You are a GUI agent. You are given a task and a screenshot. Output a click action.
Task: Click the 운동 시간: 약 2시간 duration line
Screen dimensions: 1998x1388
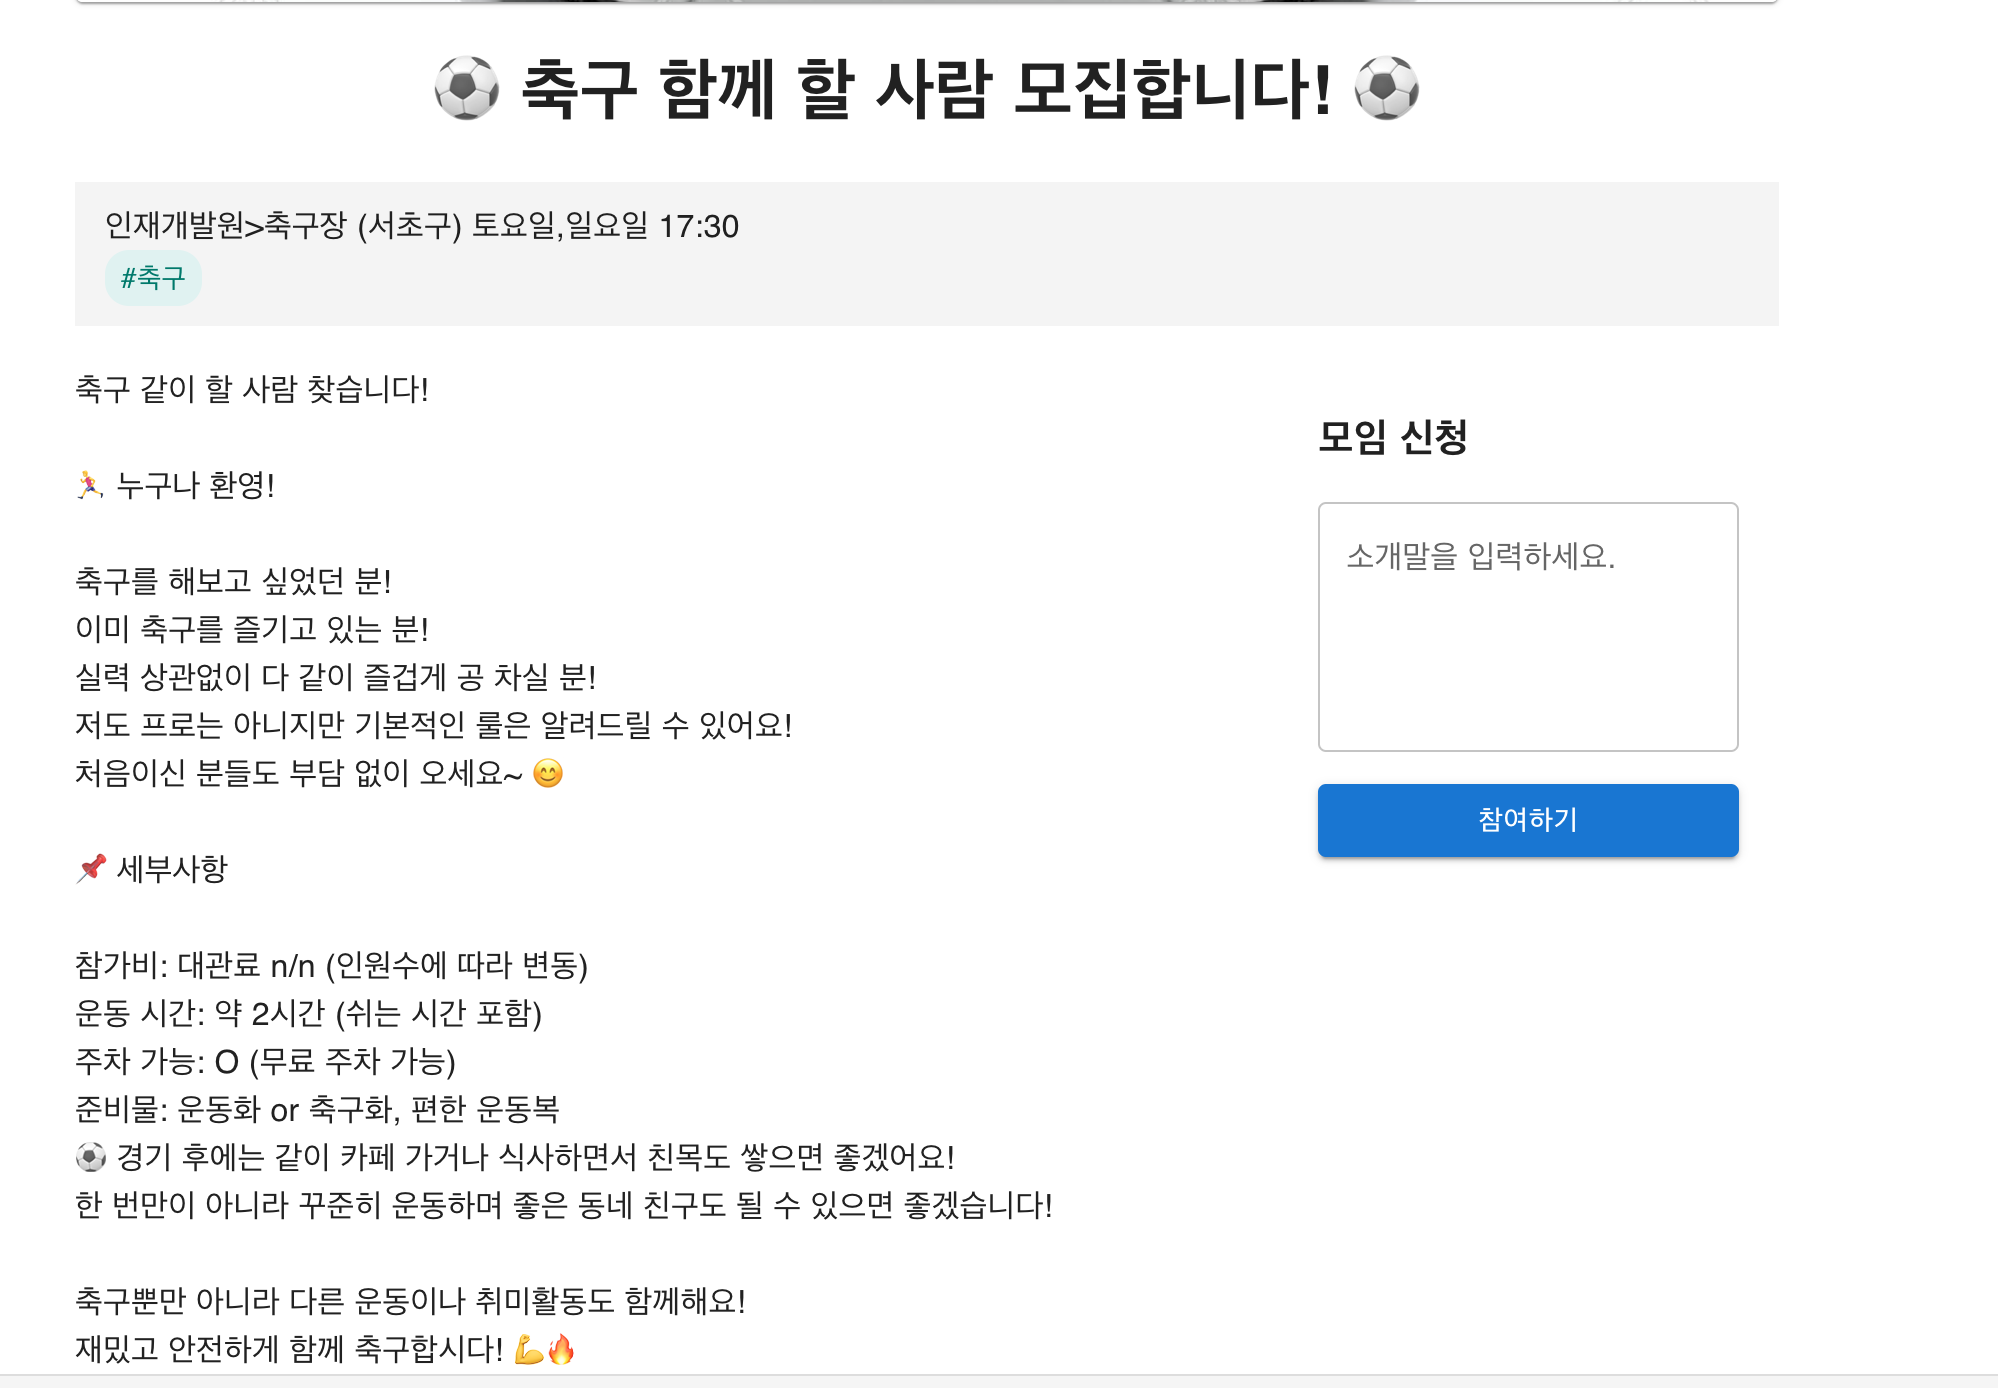click(309, 1013)
